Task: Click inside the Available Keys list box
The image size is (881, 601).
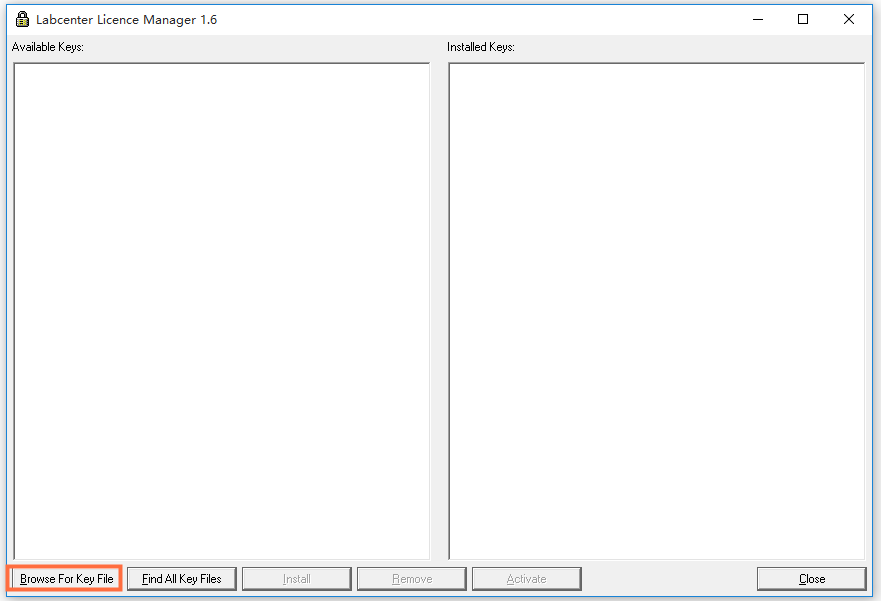Action: 221,310
